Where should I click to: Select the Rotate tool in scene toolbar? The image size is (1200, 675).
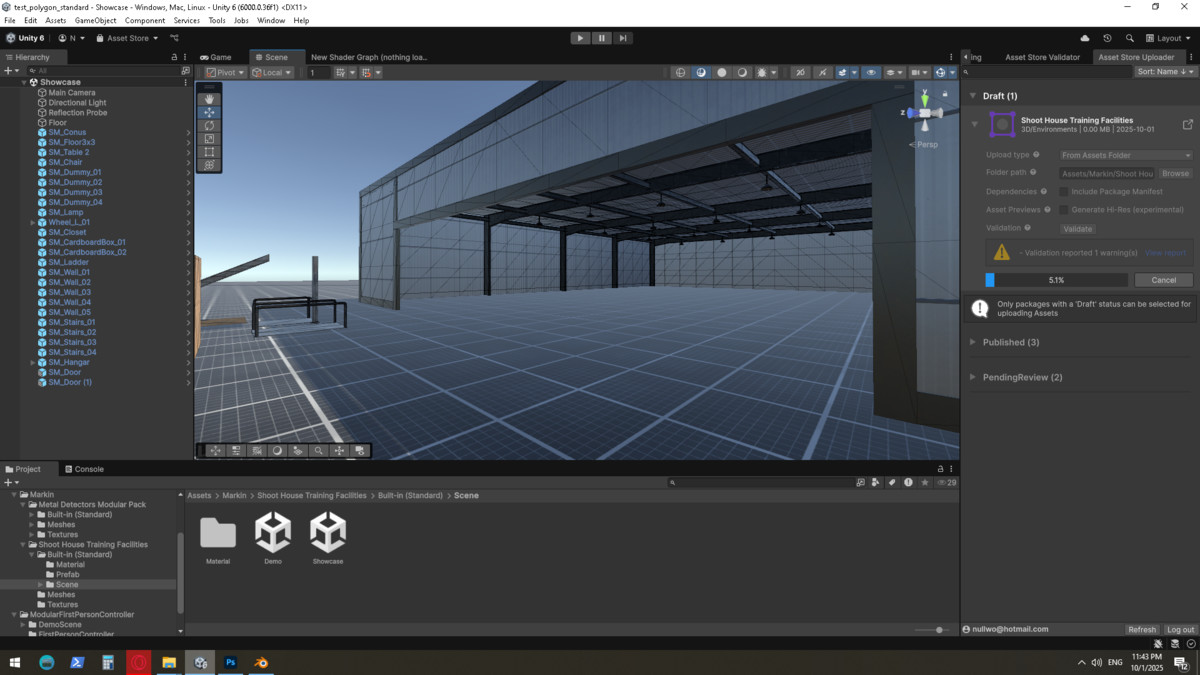[209, 126]
